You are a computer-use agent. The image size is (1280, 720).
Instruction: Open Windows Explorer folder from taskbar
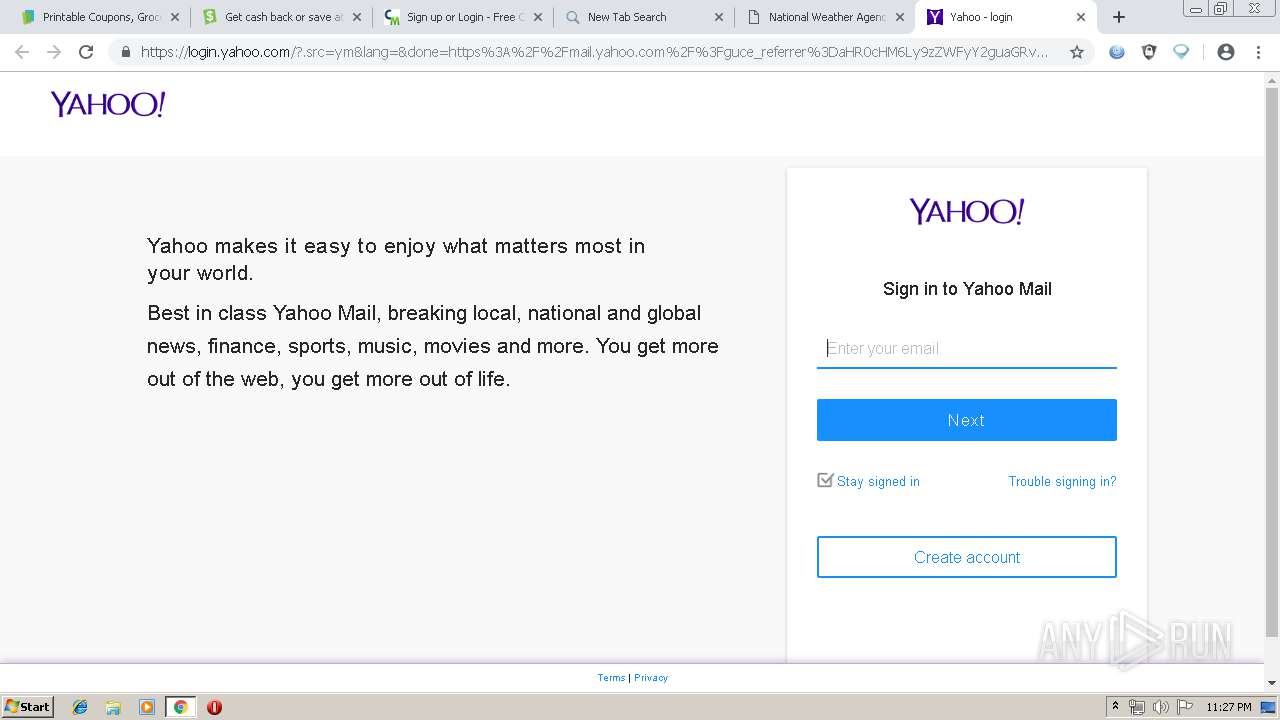(x=113, y=707)
